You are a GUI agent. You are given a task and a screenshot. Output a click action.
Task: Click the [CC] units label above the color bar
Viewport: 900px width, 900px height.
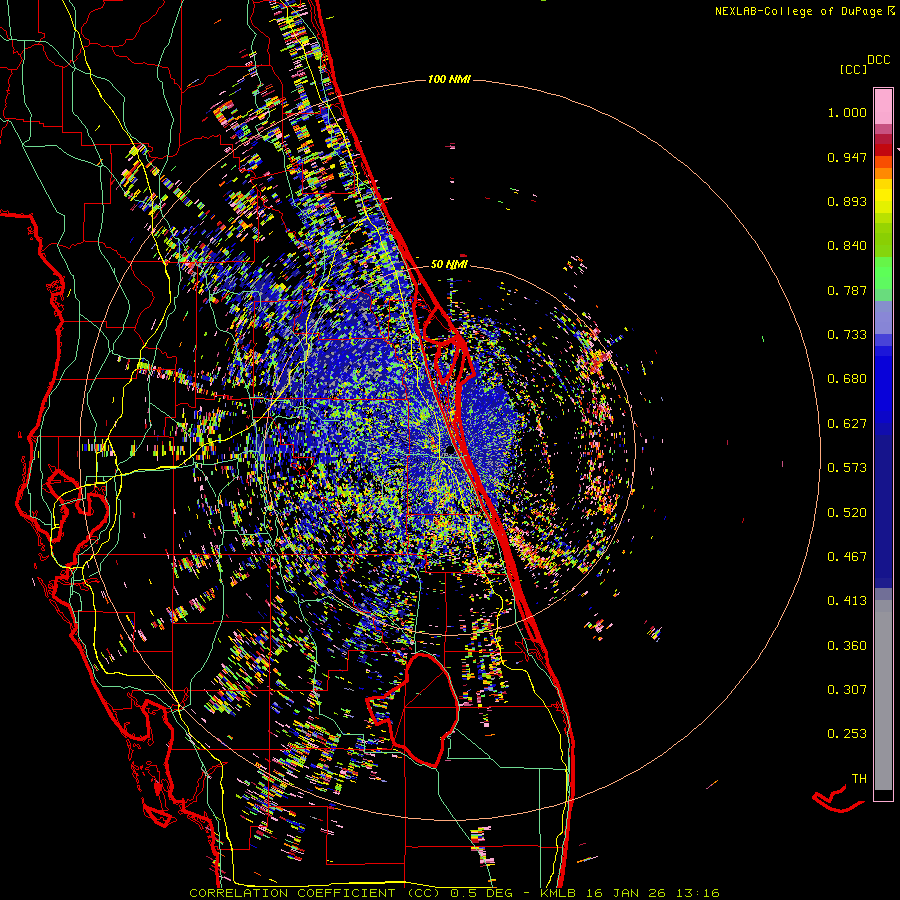tap(853, 69)
